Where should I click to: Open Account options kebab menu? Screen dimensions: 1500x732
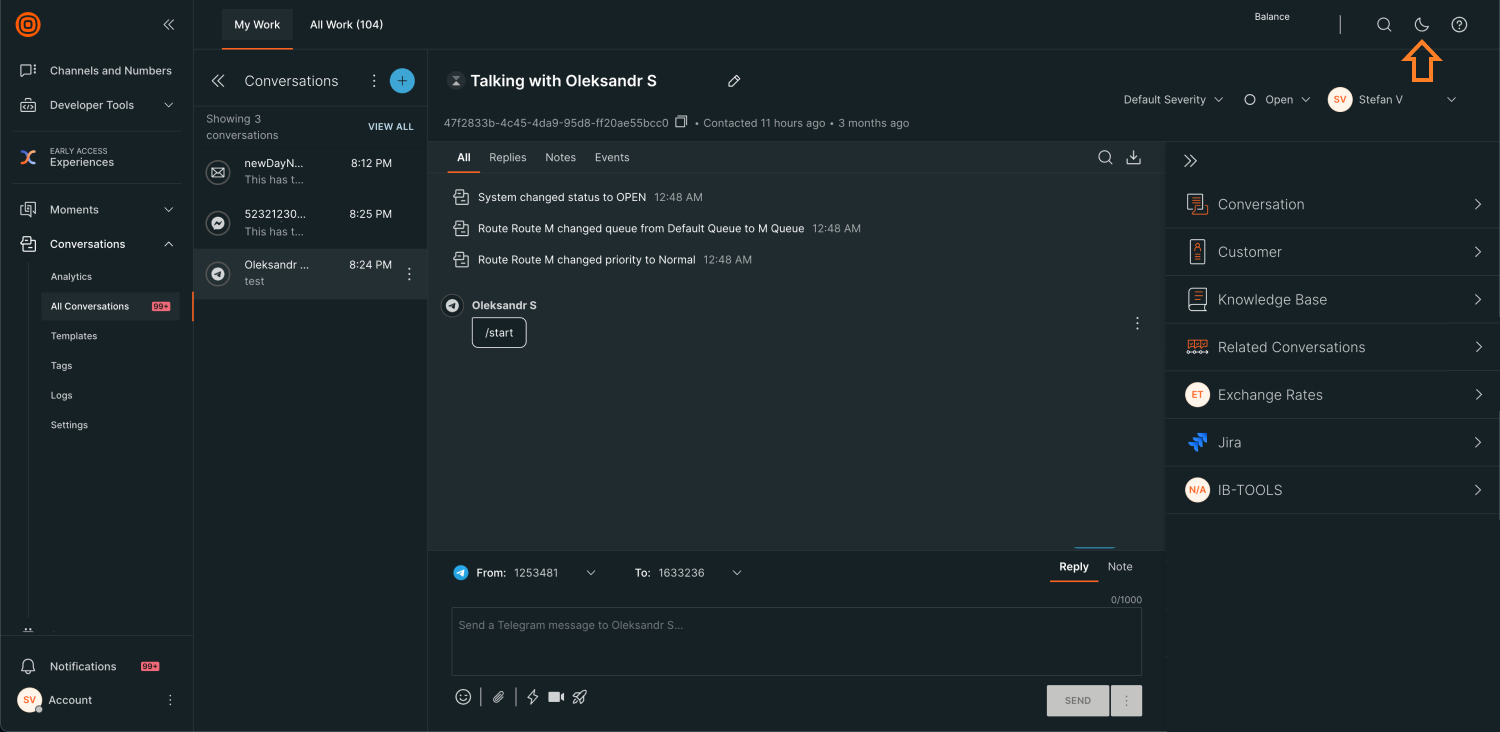[x=170, y=700]
